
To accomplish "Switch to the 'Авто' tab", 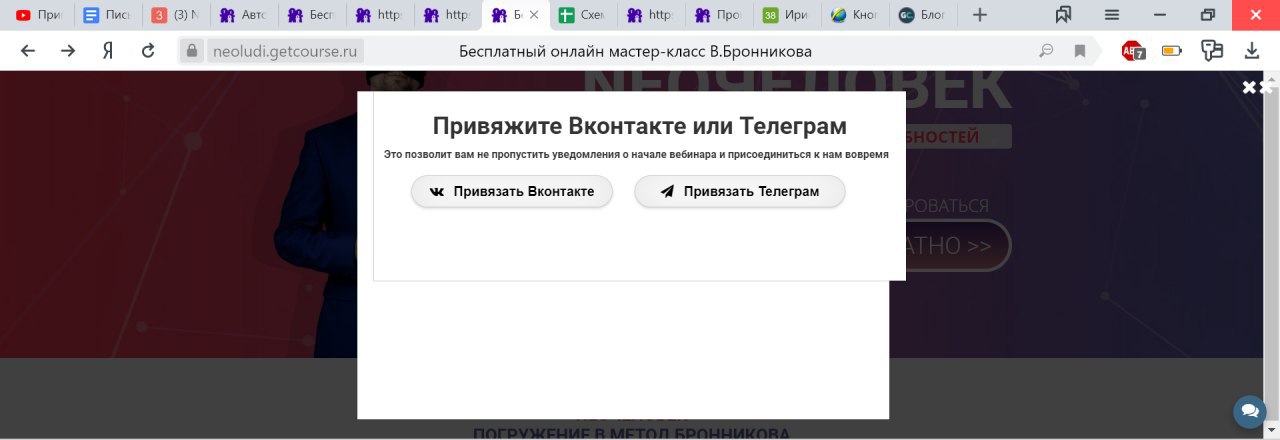I will pos(243,15).
